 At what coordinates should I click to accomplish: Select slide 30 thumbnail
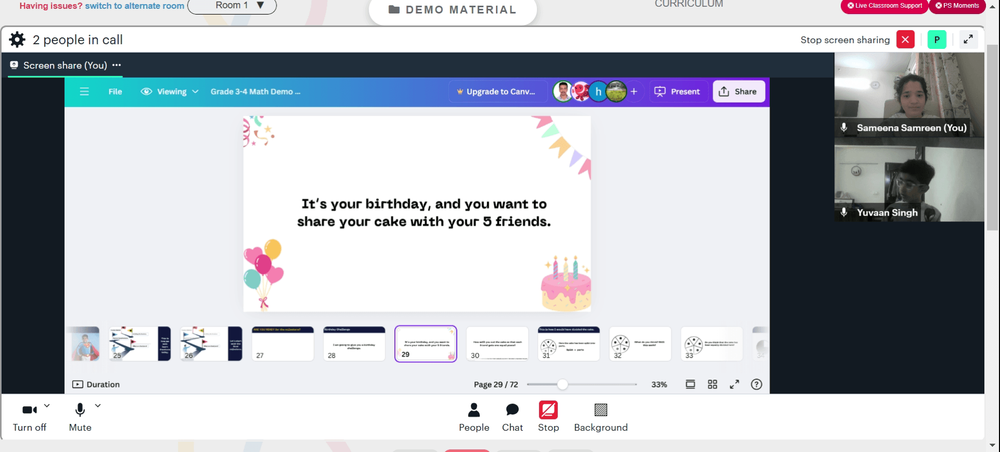(497, 344)
